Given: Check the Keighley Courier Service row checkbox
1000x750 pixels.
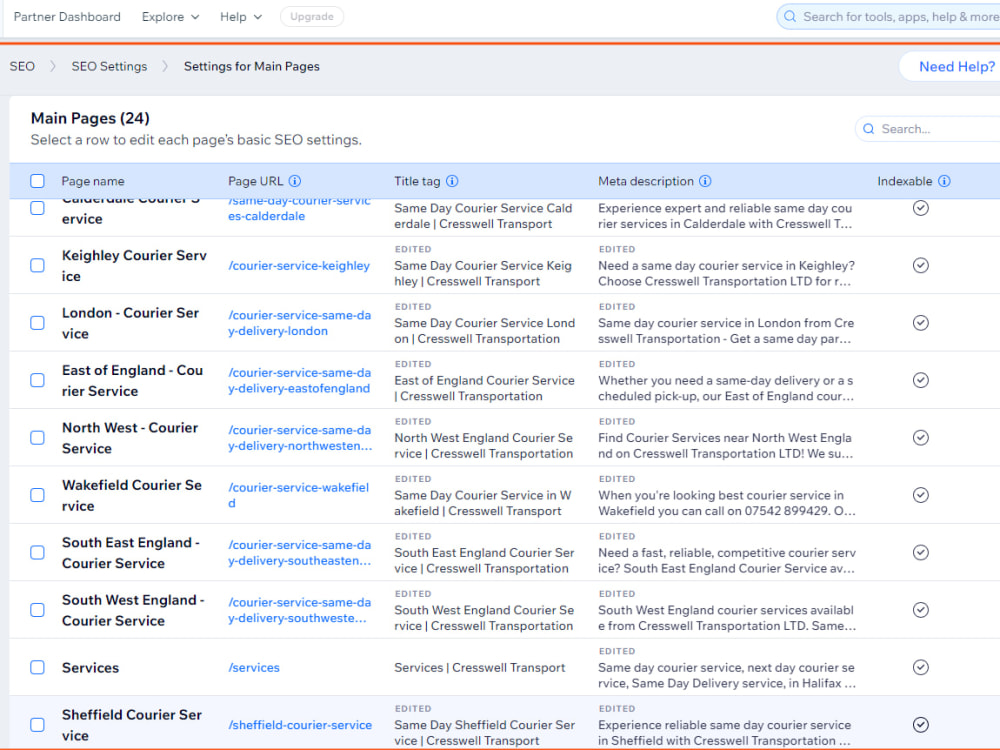Looking at the screenshot, I should (38, 265).
